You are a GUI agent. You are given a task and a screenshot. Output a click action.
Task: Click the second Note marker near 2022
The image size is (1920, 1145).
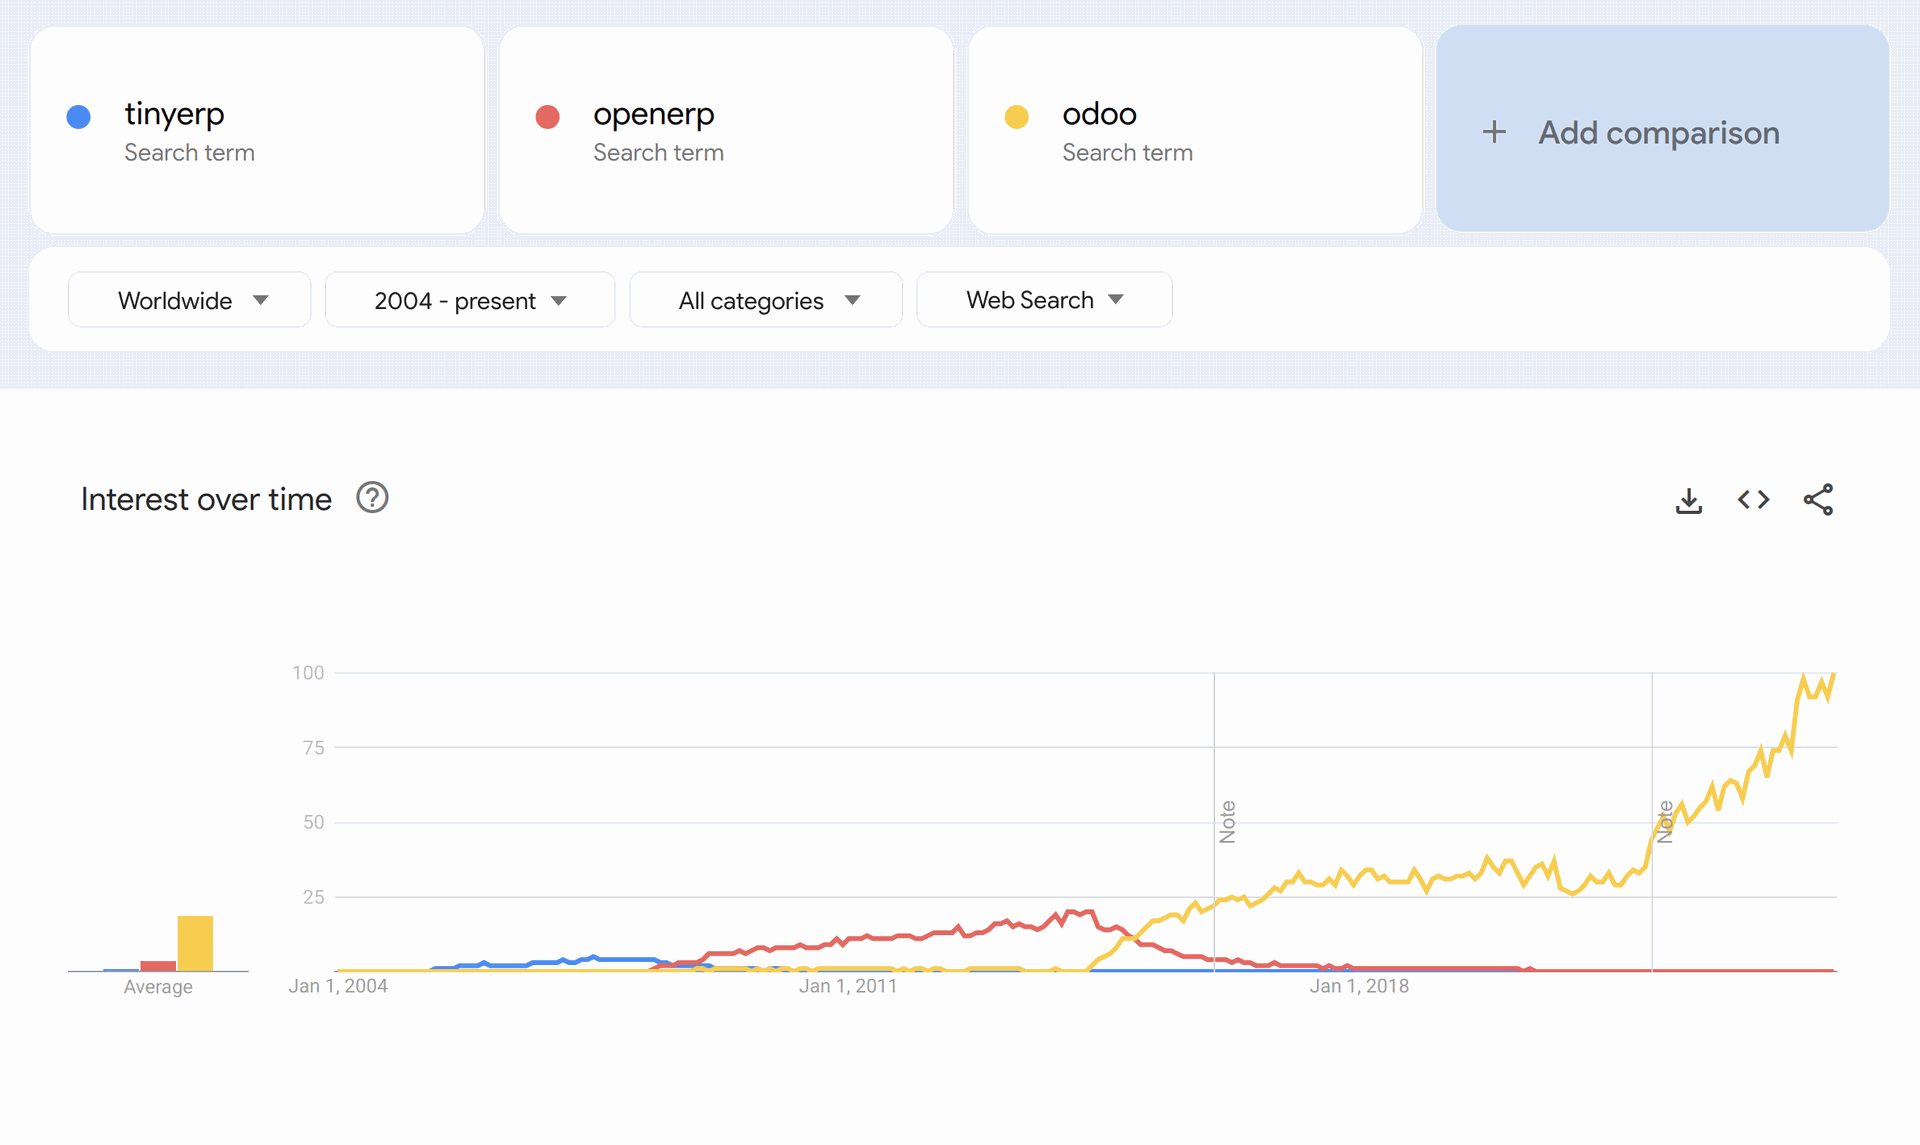(x=1665, y=822)
